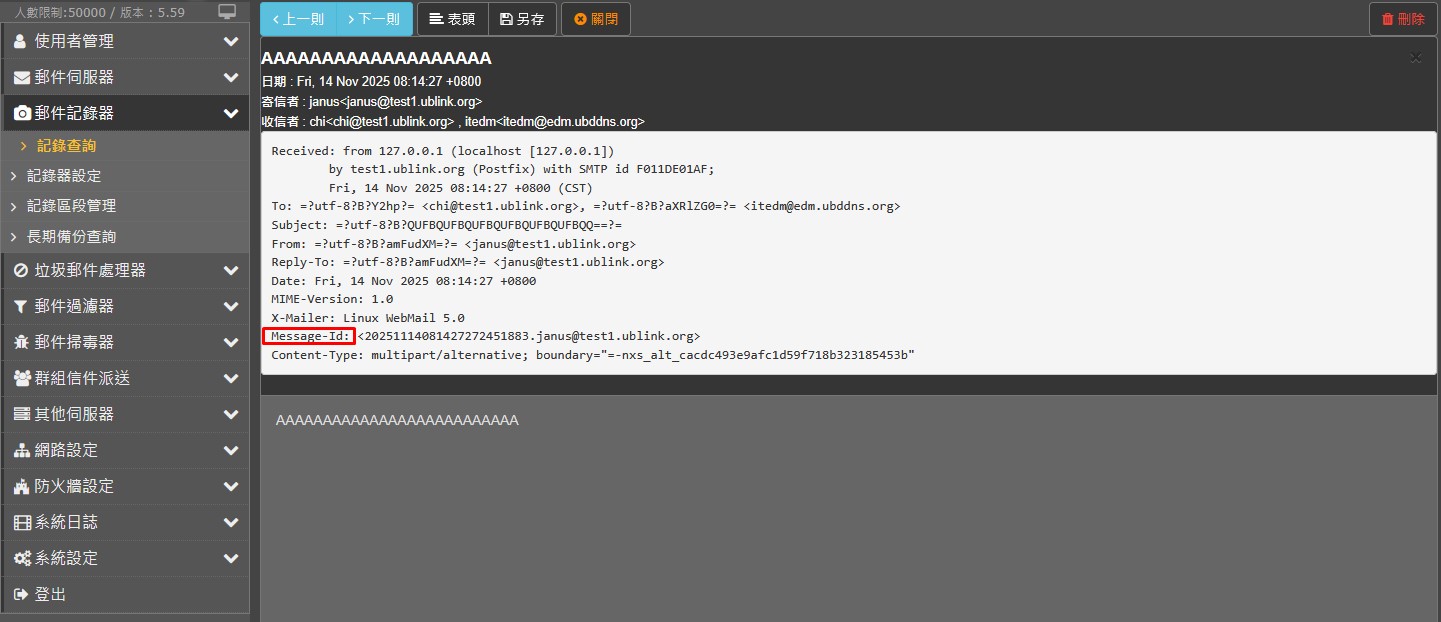
Task: Go to next message with 下一則
Action: point(375,19)
